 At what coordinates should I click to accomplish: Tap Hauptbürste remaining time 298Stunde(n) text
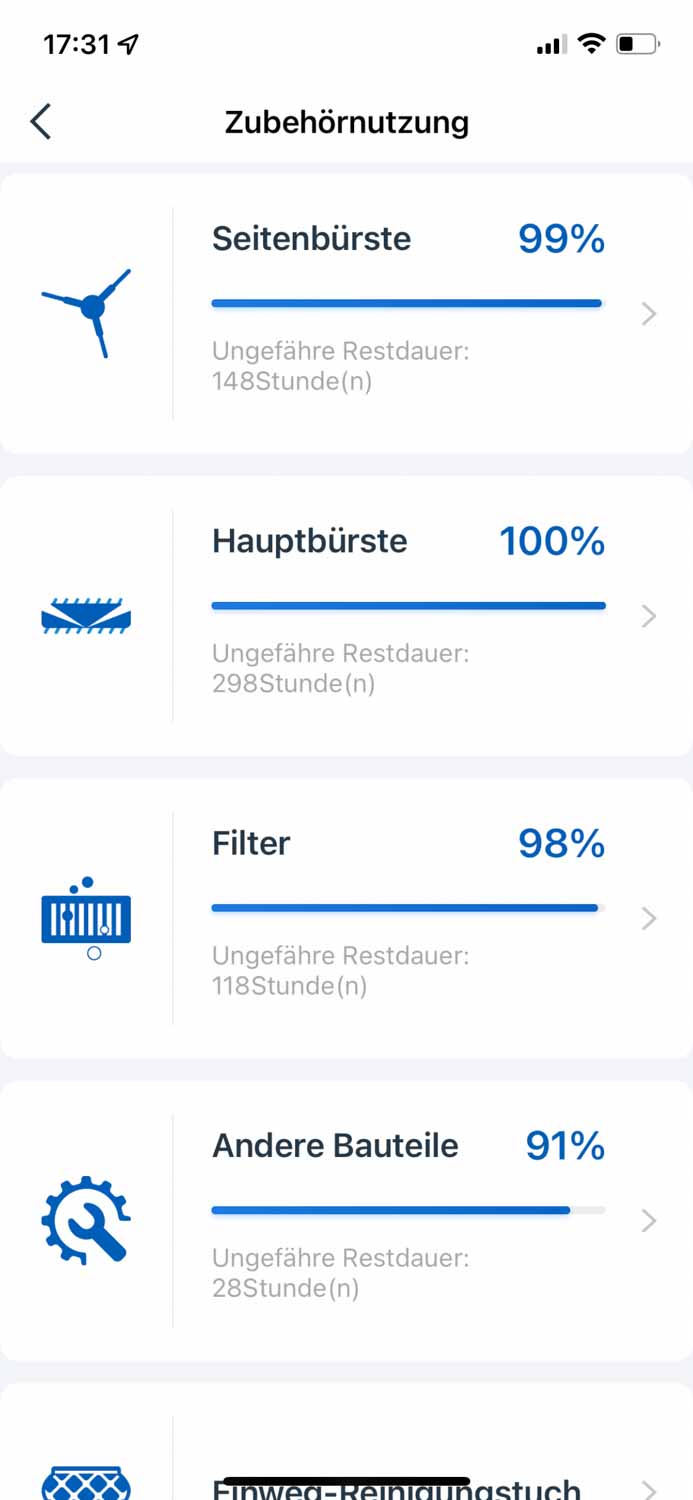293,684
